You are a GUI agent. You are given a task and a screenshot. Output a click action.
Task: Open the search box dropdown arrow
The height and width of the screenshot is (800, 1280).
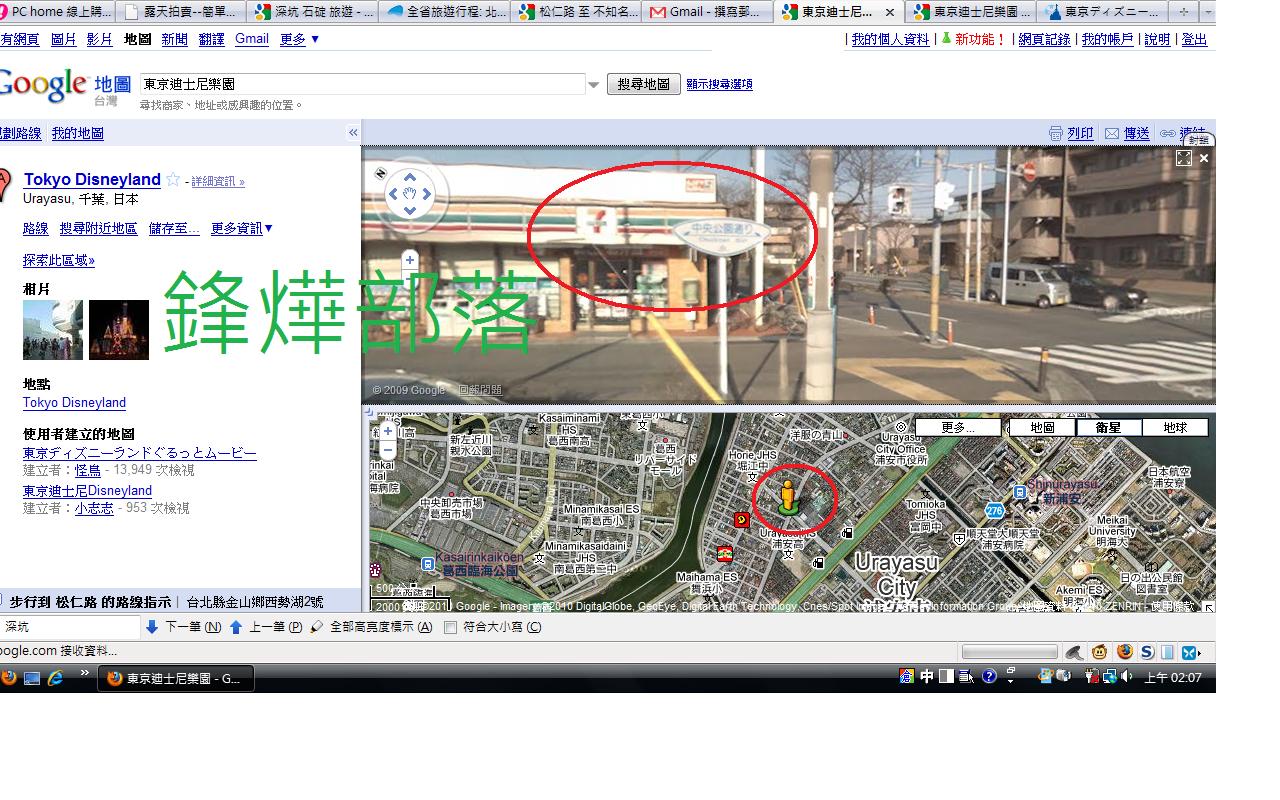[x=593, y=85]
